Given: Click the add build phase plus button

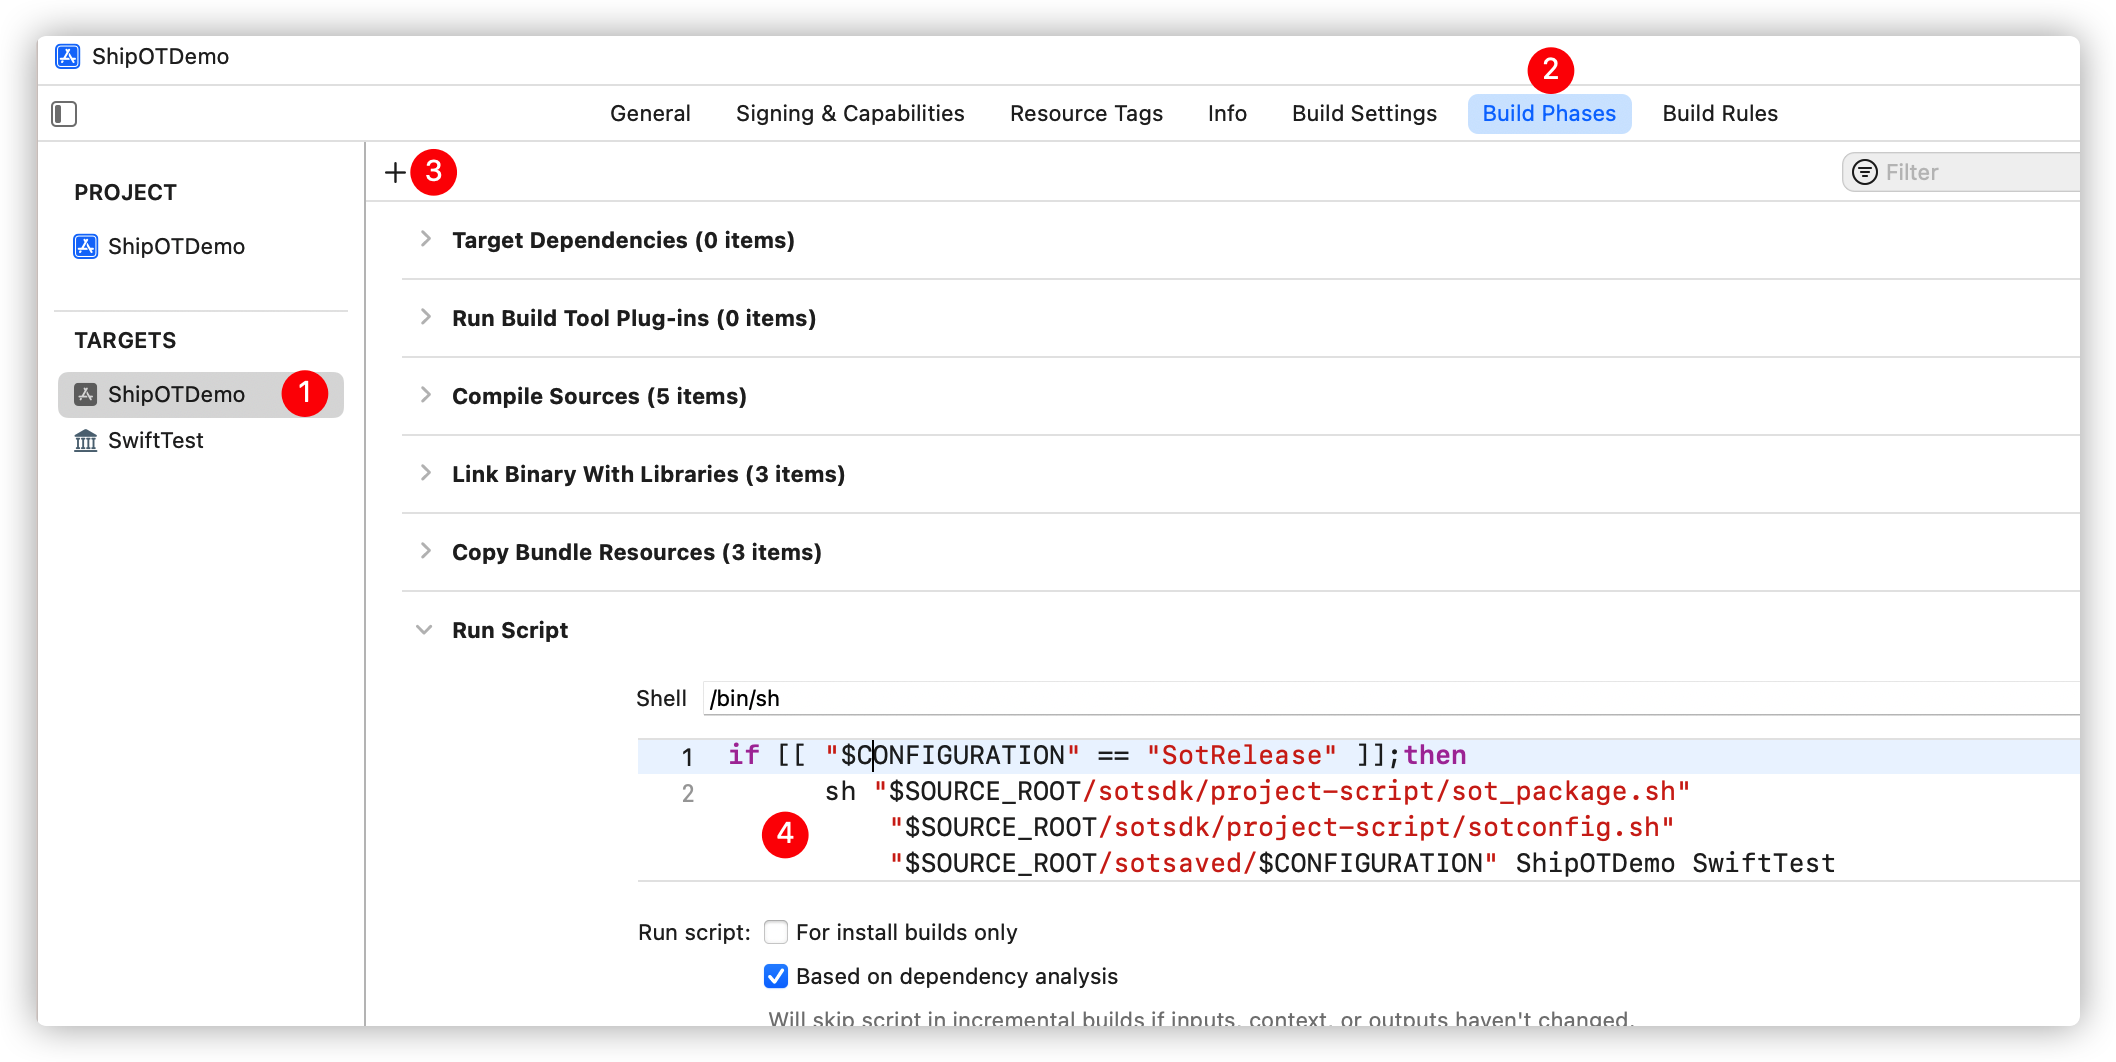Looking at the screenshot, I should 395,172.
